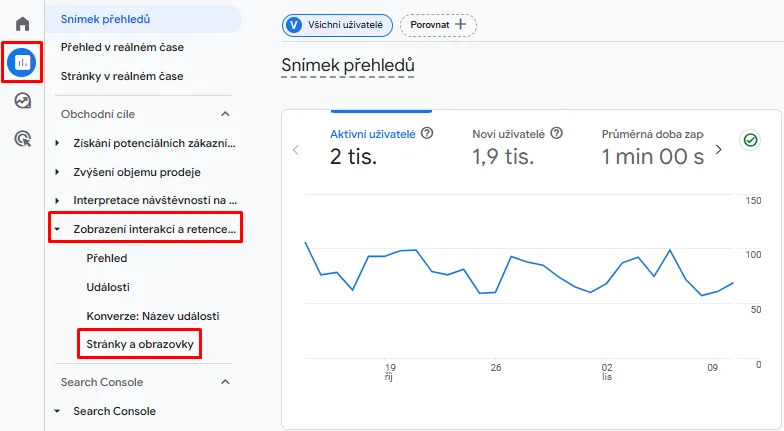The width and height of the screenshot is (784, 431).
Task: Click the Search Console tree item label
Action: 114,411
